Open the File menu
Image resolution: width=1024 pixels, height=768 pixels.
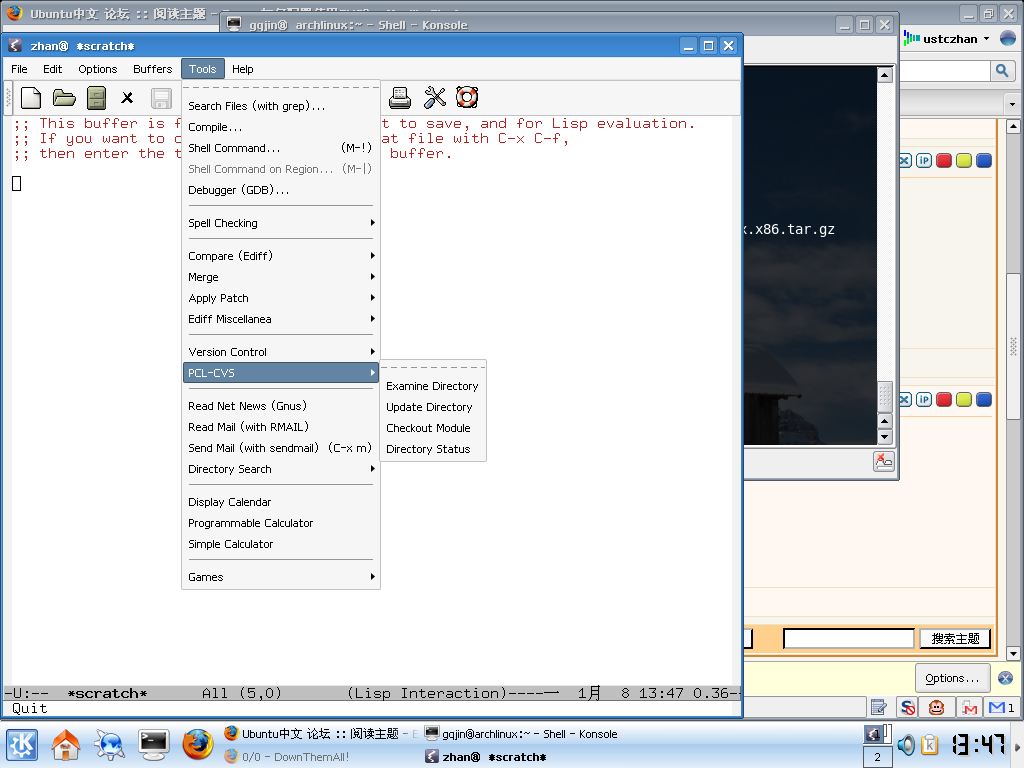(x=20, y=69)
